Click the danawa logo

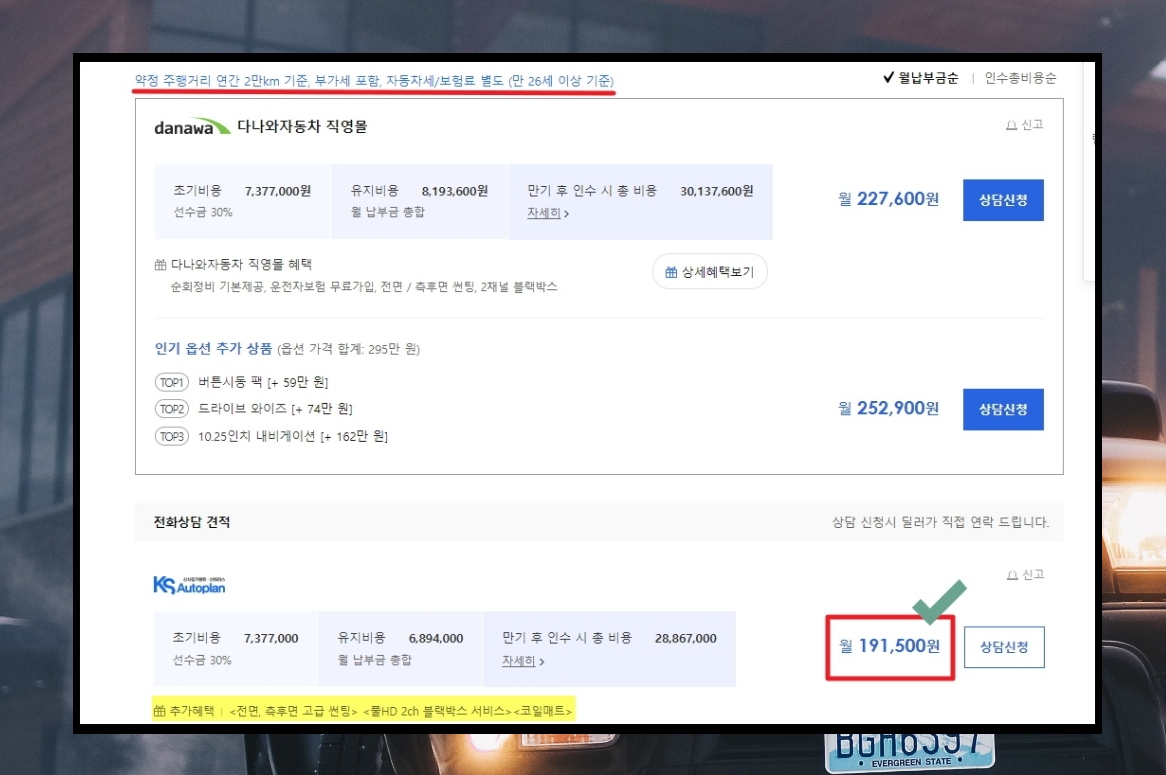(193, 127)
